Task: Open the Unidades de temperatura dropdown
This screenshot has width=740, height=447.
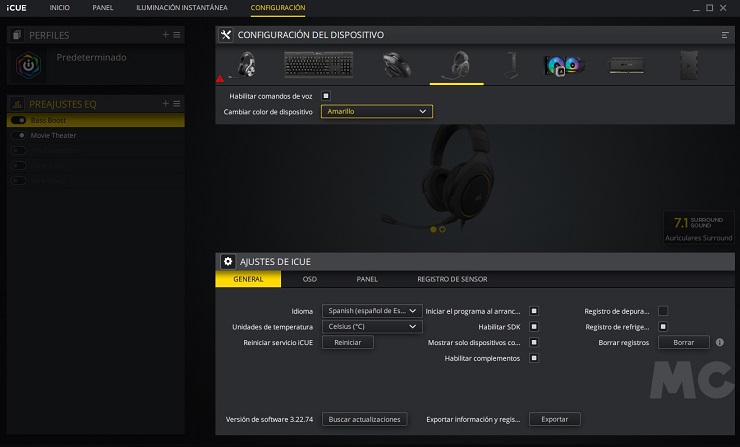Action: click(x=371, y=327)
